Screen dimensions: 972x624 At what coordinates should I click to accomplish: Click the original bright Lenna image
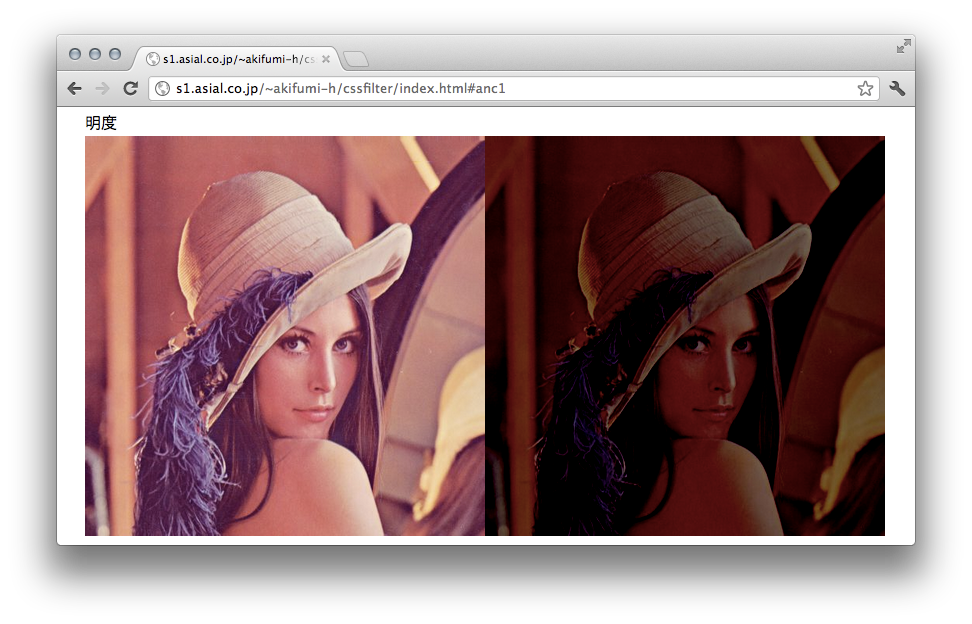click(285, 335)
